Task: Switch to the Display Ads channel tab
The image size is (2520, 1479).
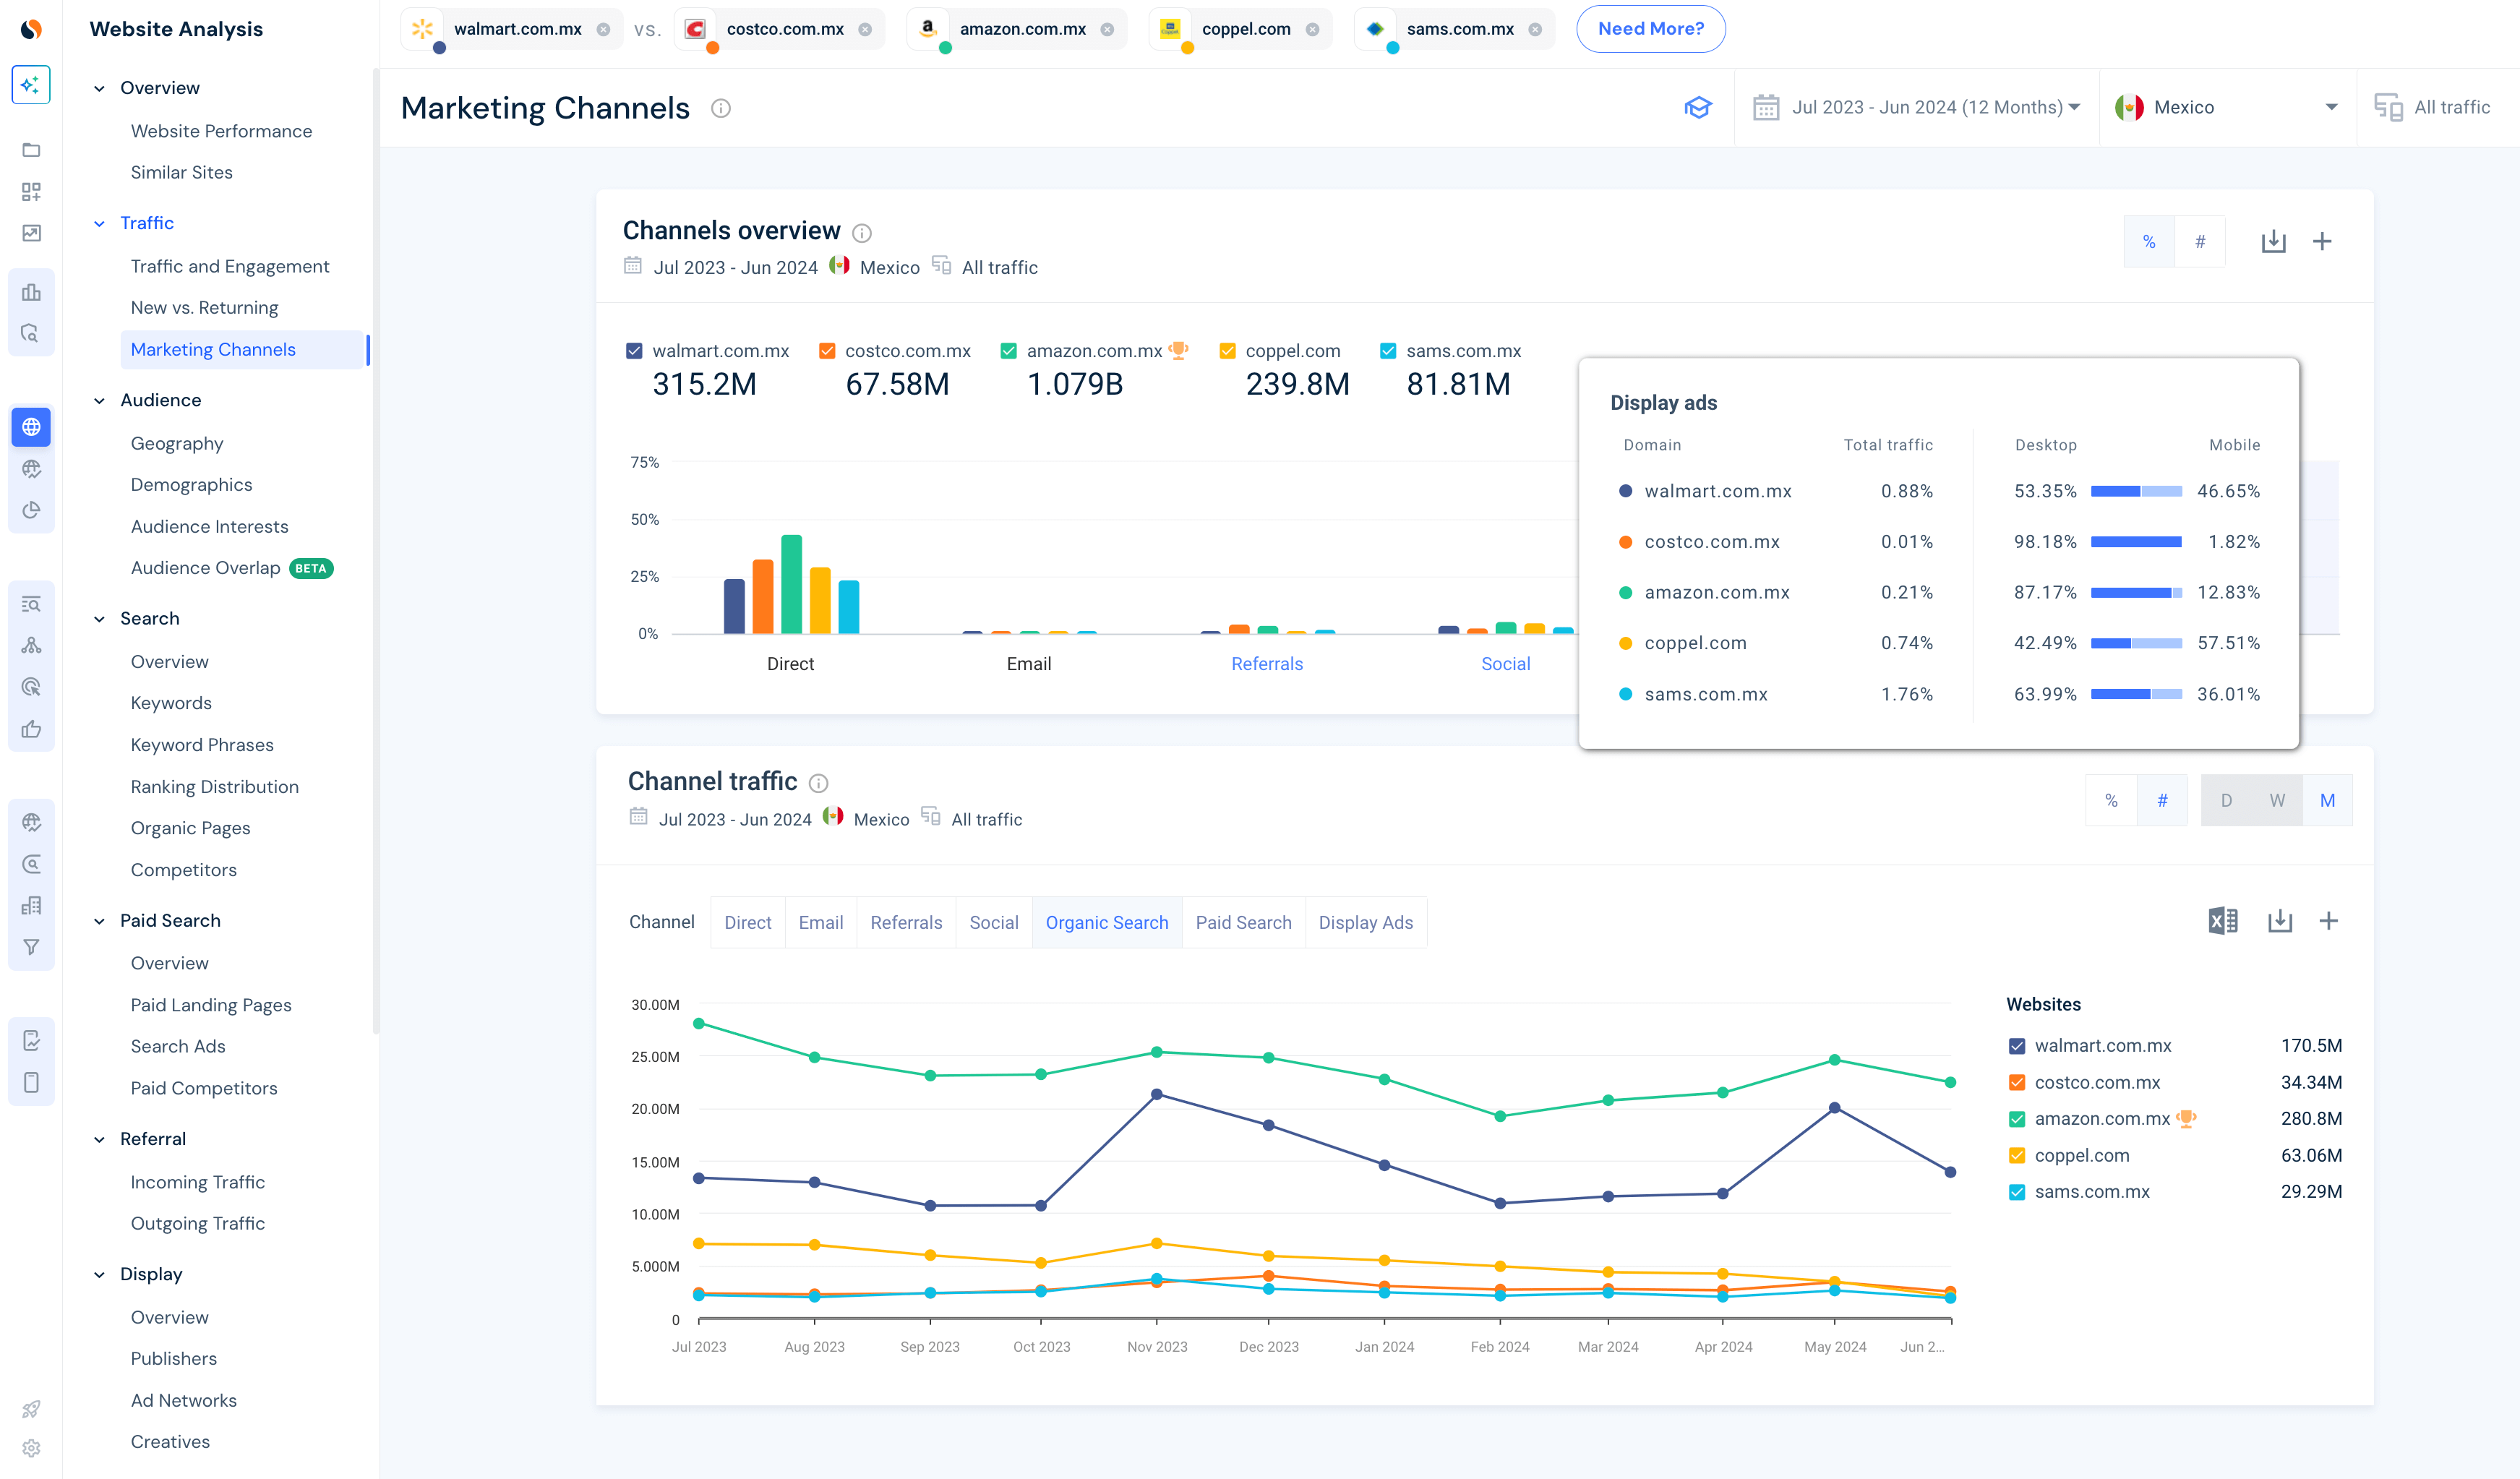Action: 1365,922
